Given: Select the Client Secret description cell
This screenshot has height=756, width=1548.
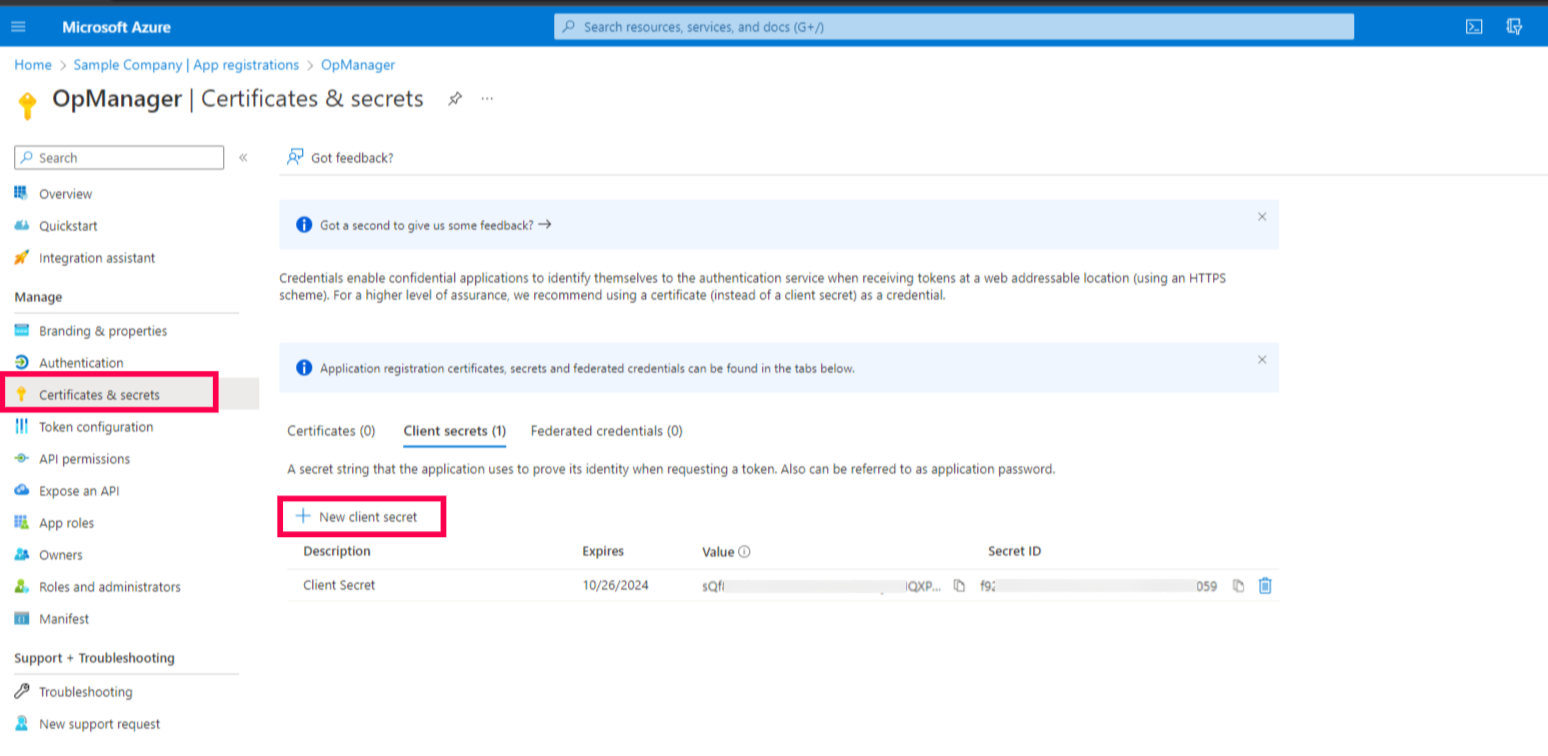Looking at the screenshot, I should 339,585.
